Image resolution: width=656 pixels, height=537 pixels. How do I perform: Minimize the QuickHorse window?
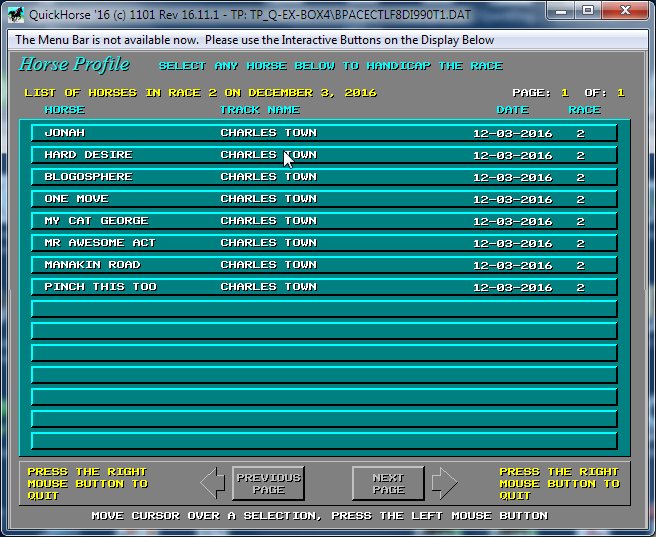click(x=560, y=10)
